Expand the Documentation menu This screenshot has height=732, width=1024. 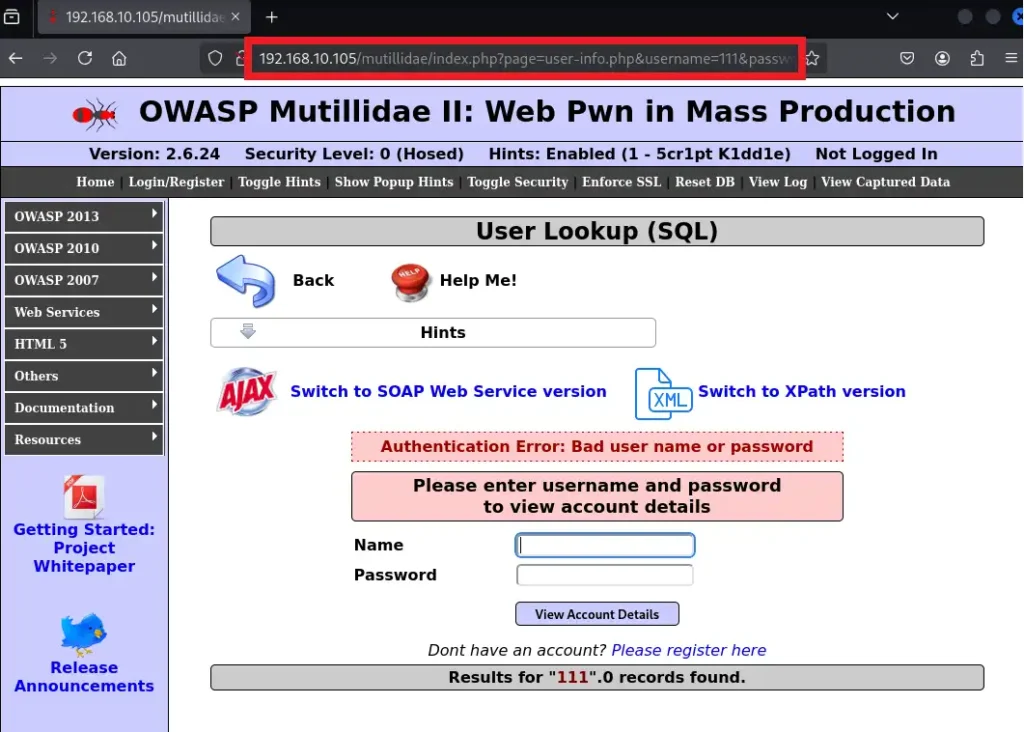click(x=84, y=407)
